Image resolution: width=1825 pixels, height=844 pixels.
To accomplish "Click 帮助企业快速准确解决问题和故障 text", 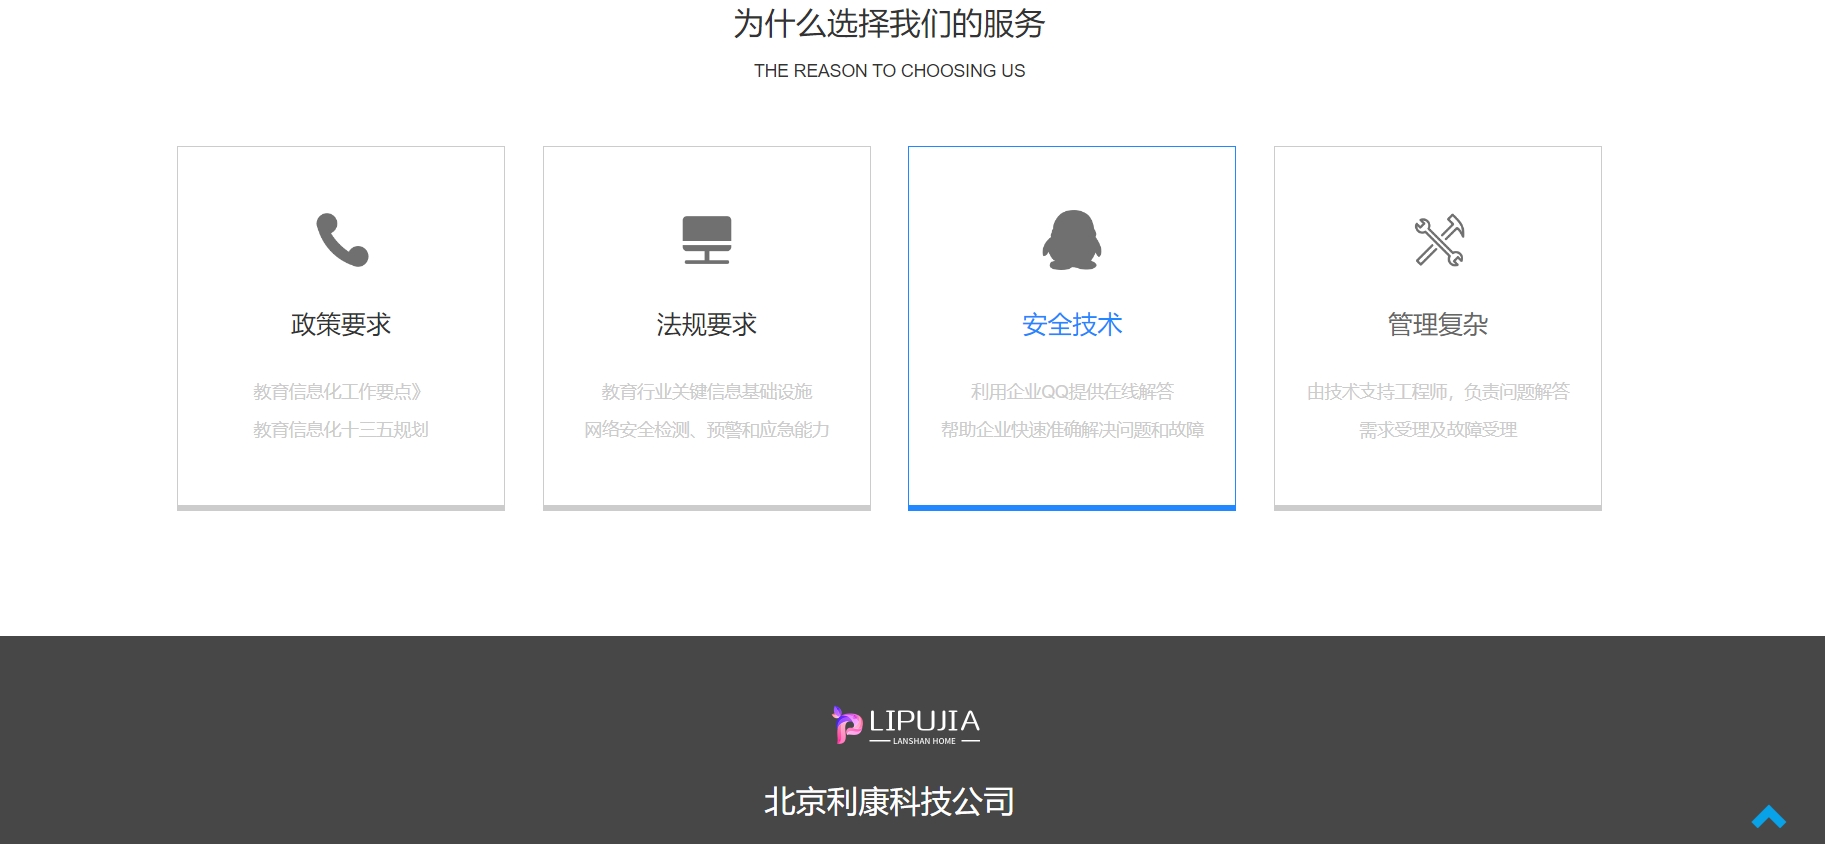I will [1071, 430].
